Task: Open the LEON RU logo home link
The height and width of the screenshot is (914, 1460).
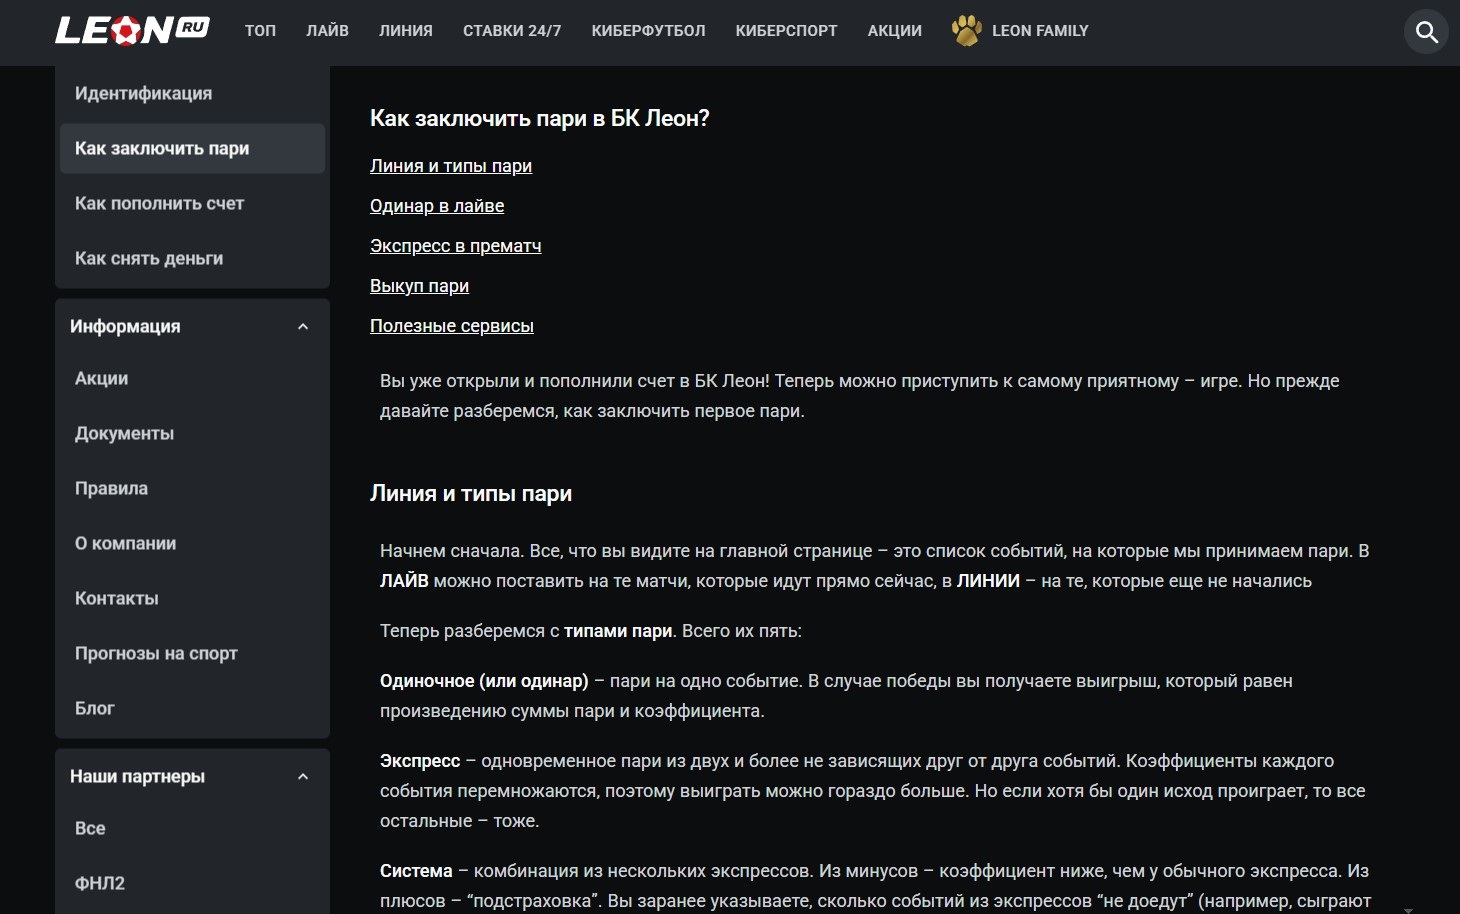Action: pyautogui.click(x=132, y=31)
